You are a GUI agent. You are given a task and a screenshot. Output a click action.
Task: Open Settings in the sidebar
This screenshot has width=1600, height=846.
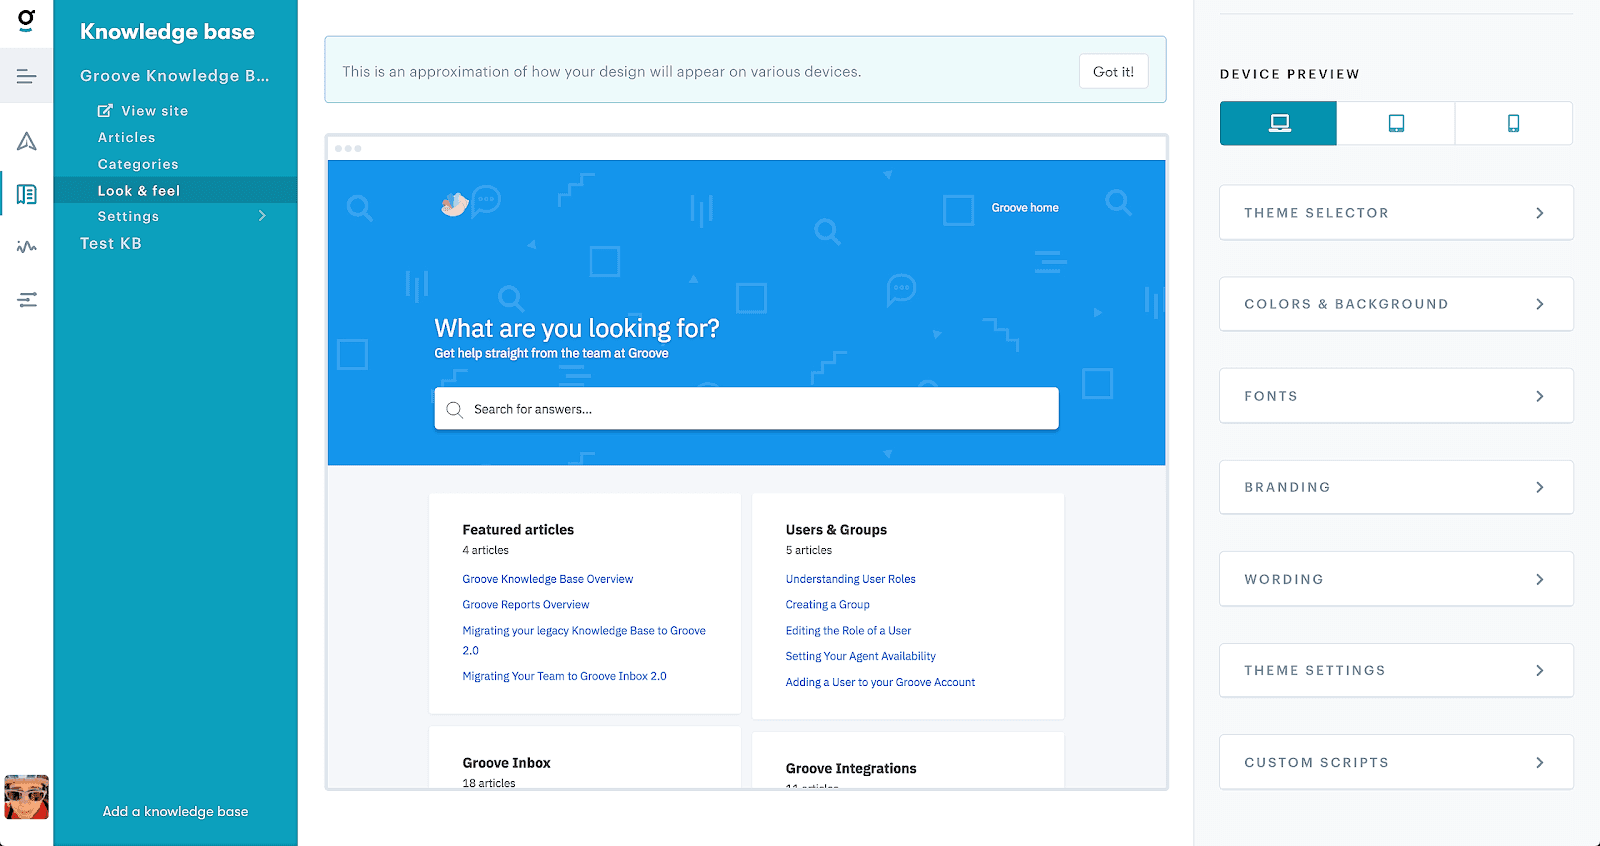[x=128, y=216]
